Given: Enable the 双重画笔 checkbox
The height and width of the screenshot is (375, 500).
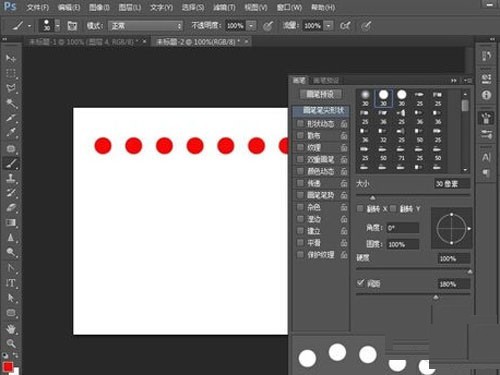Looking at the screenshot, I should pyautogui.click(x=300, y=159).
